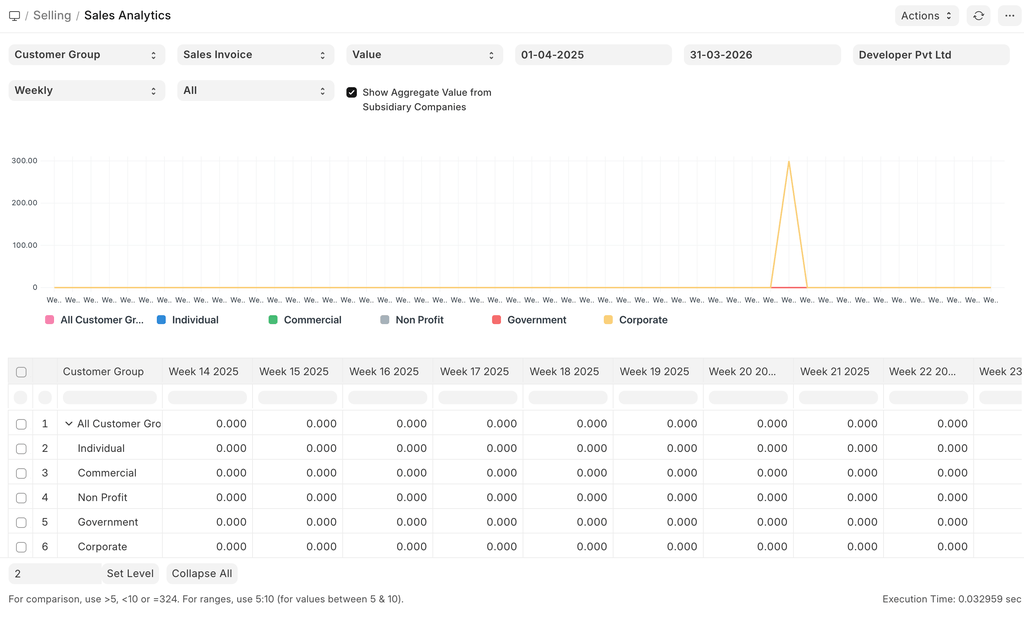Toggle Corporate yellow legend swatch

[608, 320]
